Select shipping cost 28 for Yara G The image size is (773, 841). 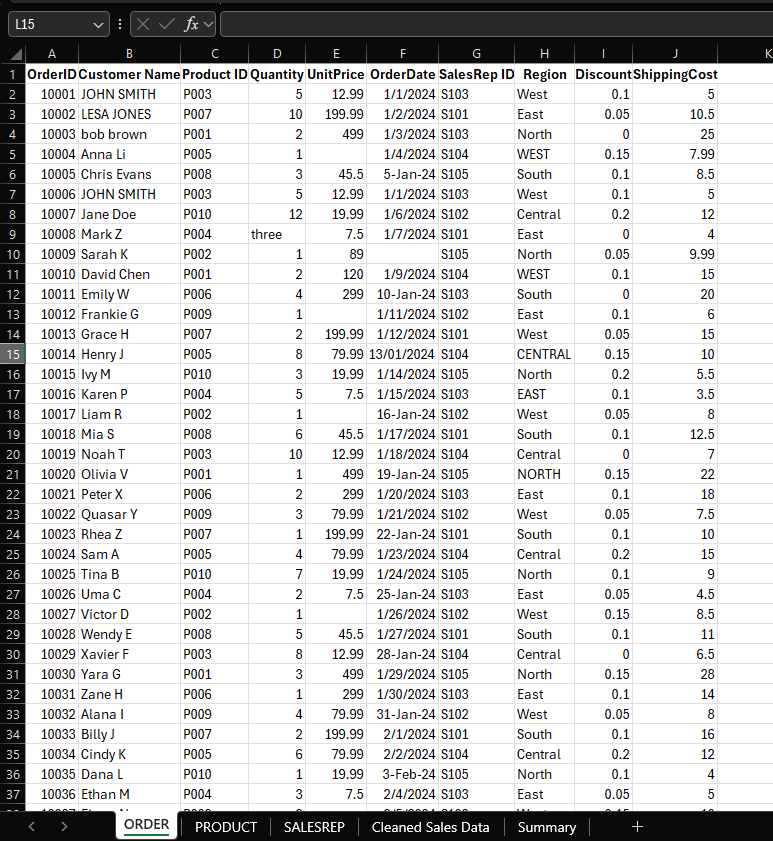[x=675, y=674]
